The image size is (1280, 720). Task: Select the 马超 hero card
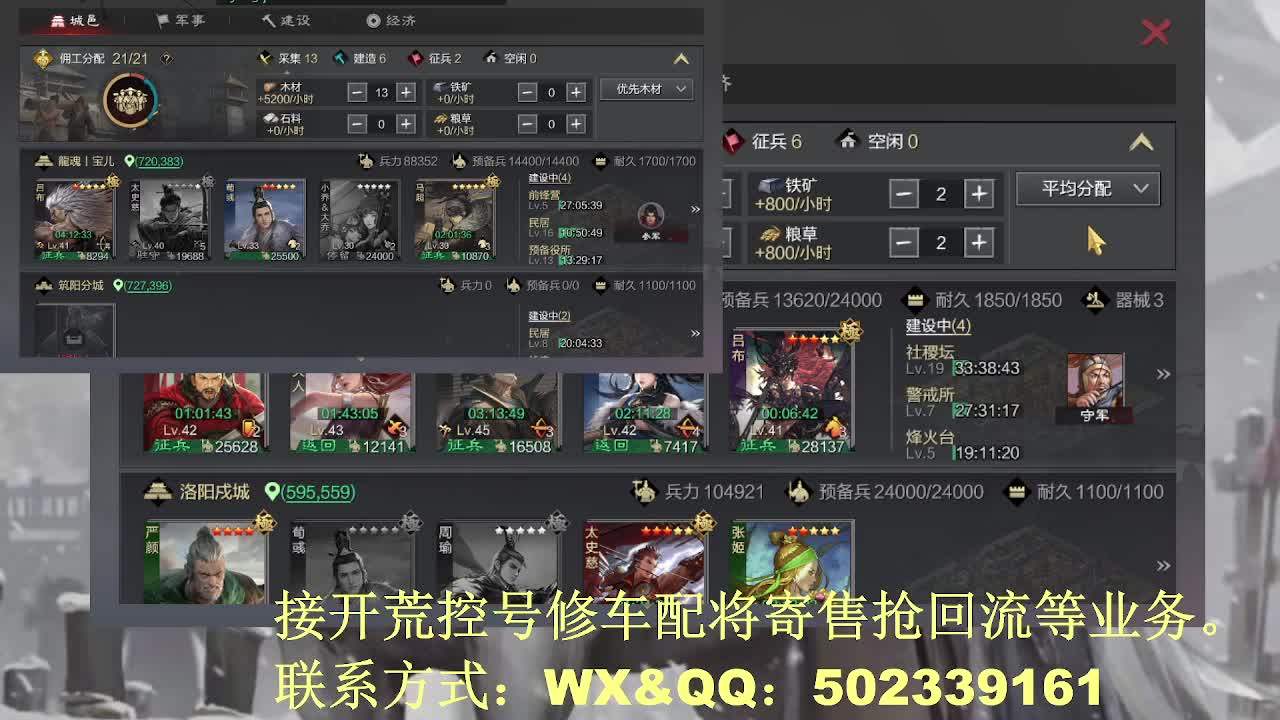(455, 220)
